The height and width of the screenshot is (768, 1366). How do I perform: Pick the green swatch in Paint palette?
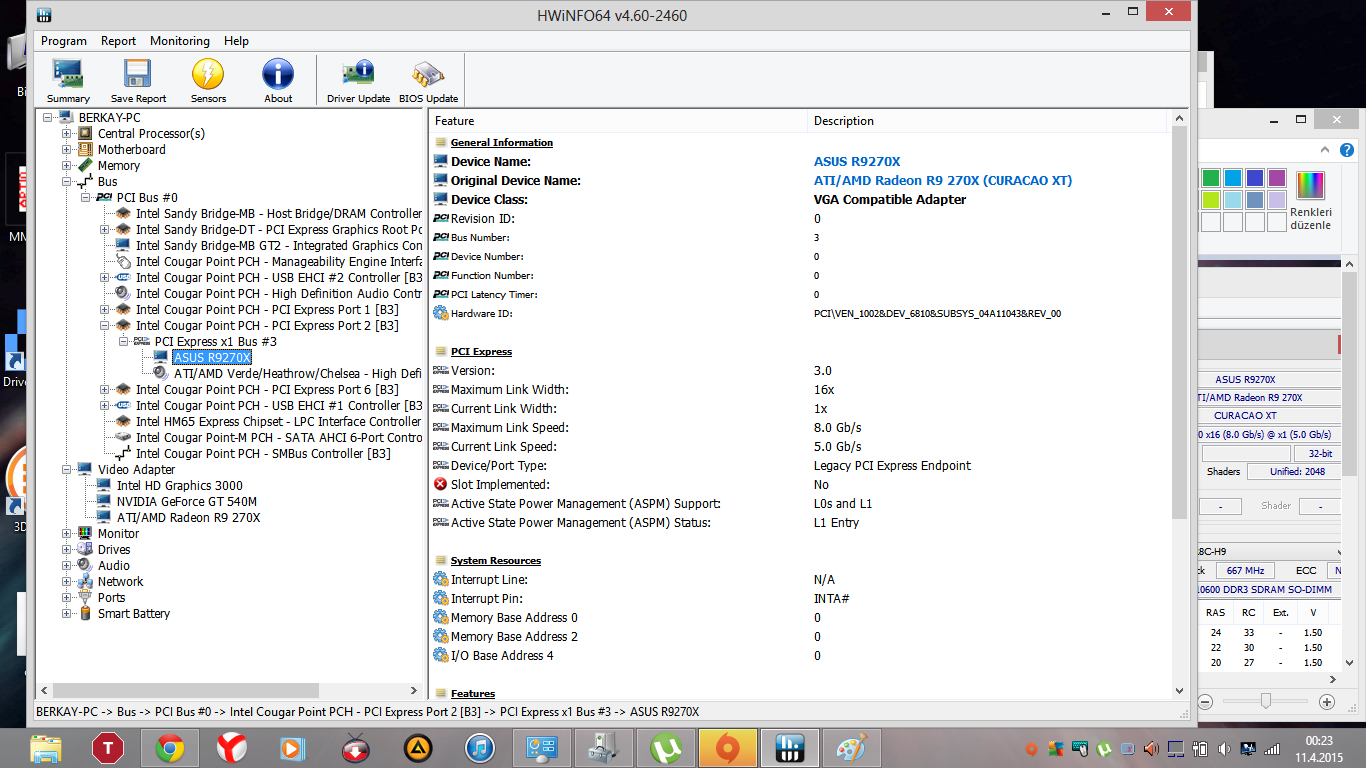point(1211,178)
